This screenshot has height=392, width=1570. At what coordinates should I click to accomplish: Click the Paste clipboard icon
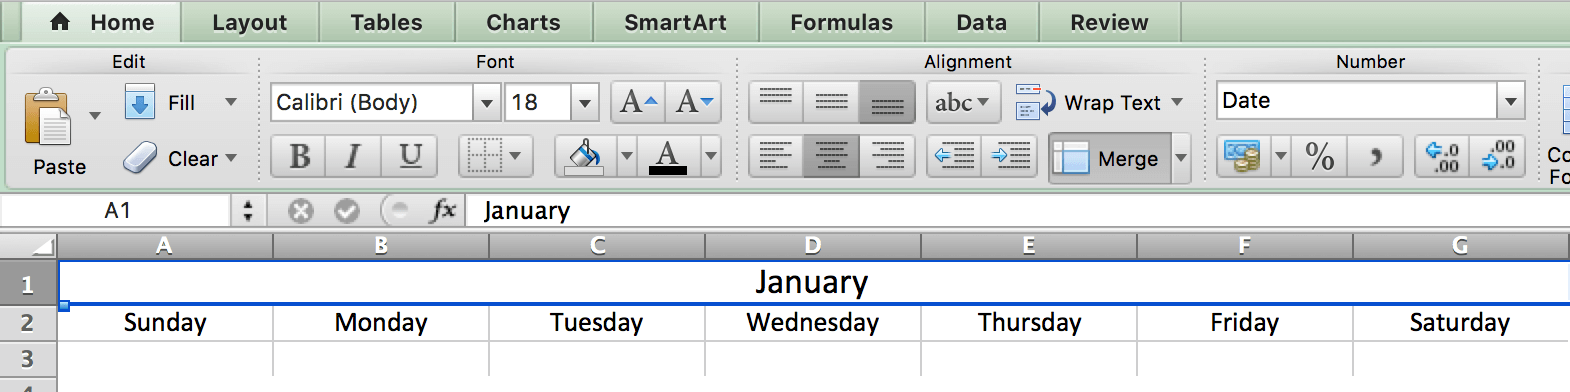[47, 118]
